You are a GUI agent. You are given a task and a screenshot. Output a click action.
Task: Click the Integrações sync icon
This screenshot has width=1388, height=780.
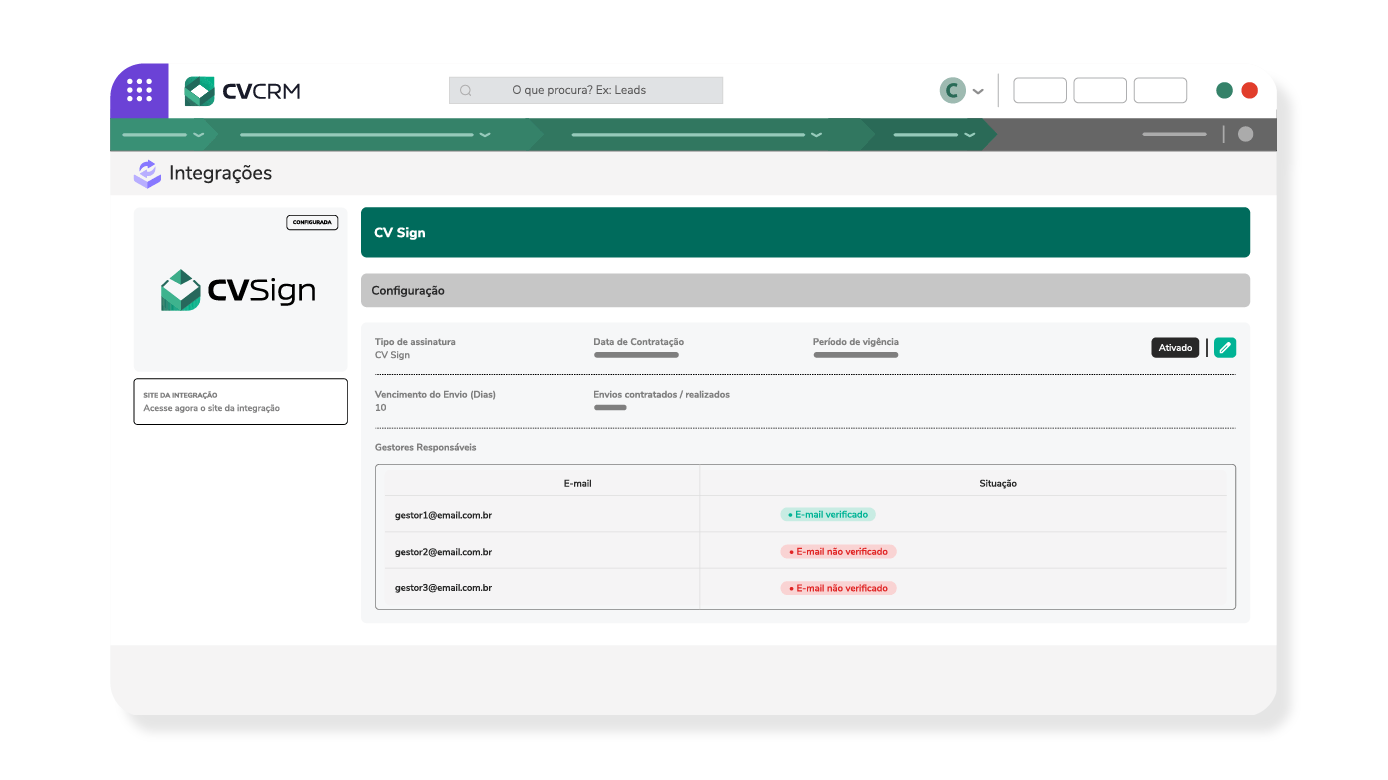[147, 173]
